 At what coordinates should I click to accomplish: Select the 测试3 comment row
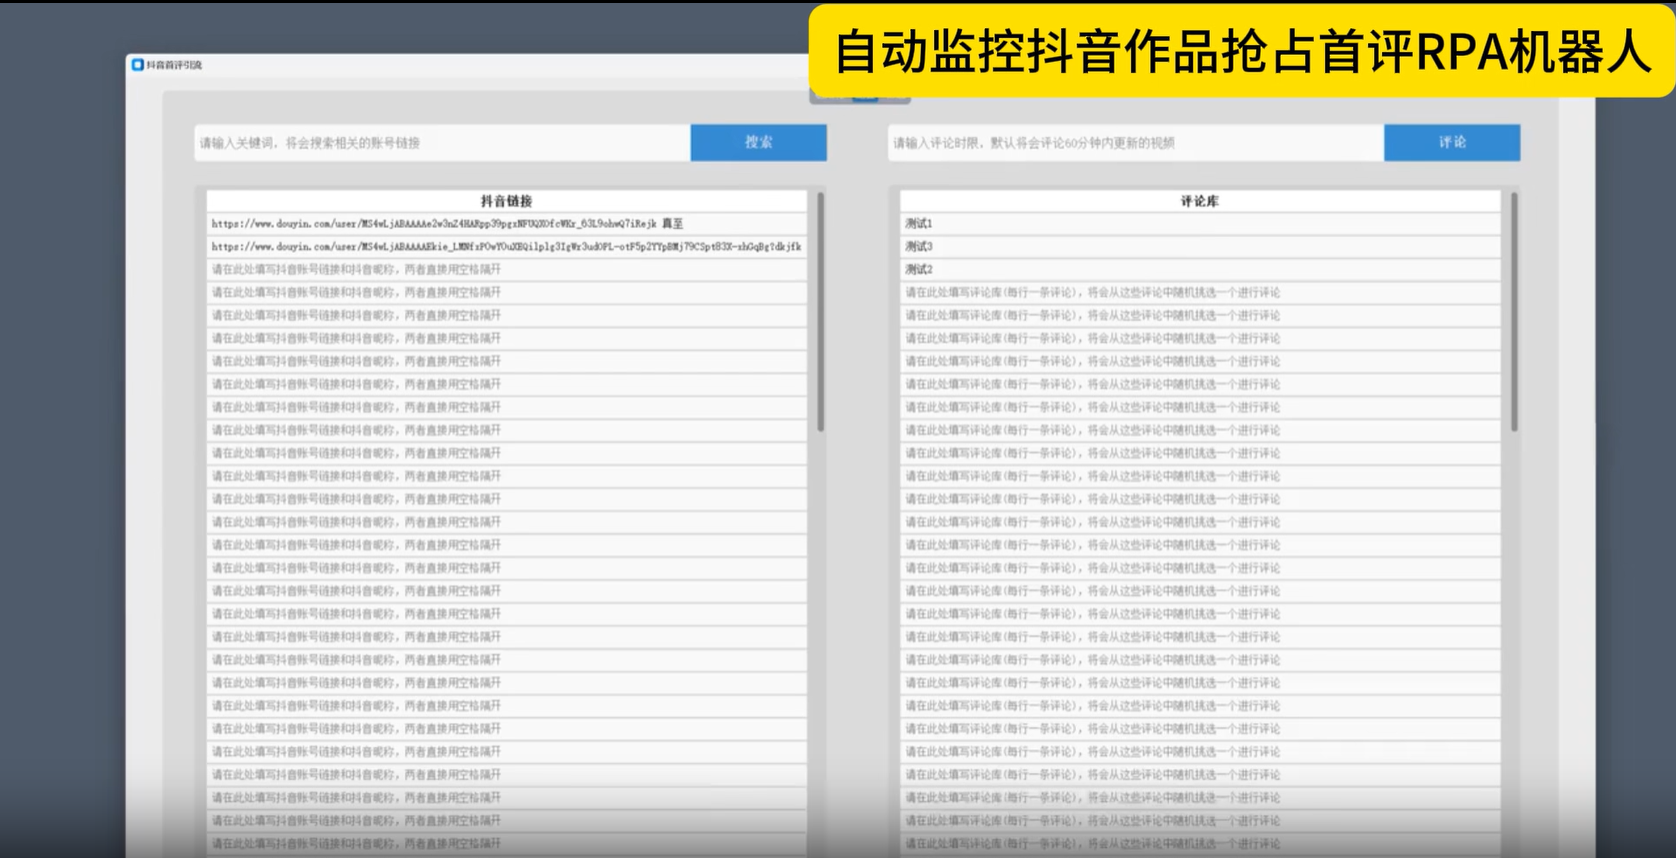tap(1200, 247)
